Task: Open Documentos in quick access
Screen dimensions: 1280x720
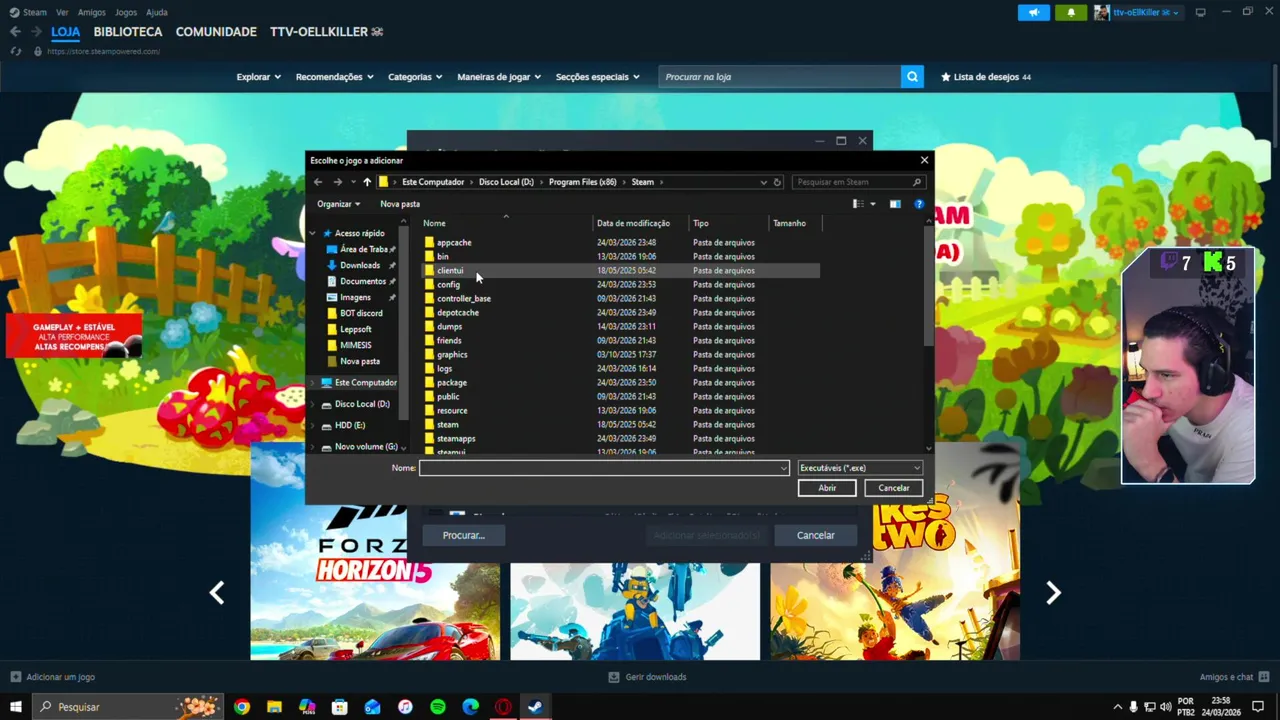Action: tap(362, 281)
